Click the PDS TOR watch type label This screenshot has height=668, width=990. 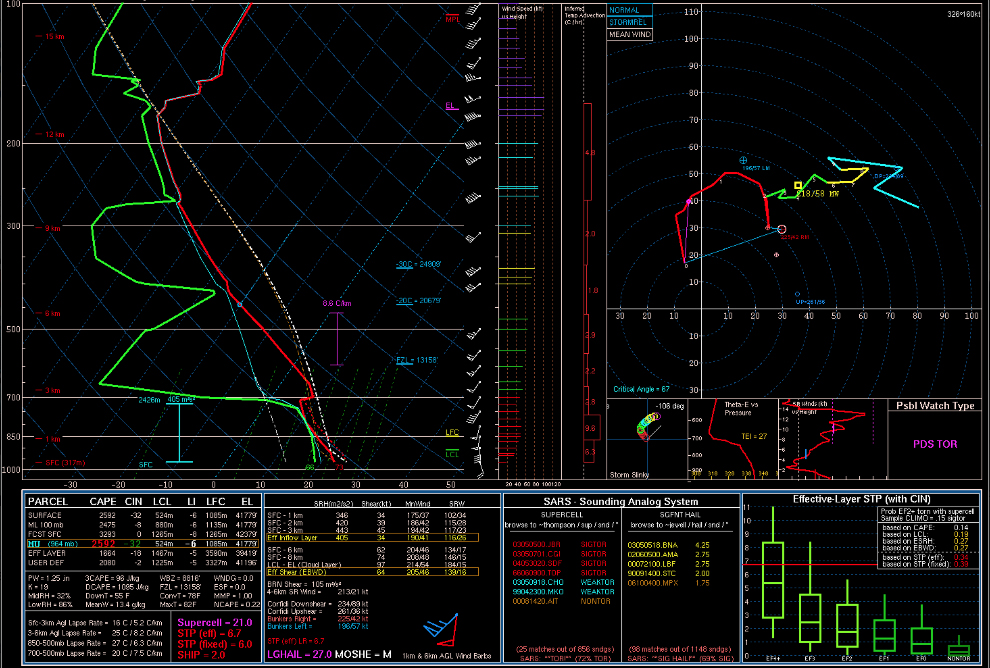[936, 442]
